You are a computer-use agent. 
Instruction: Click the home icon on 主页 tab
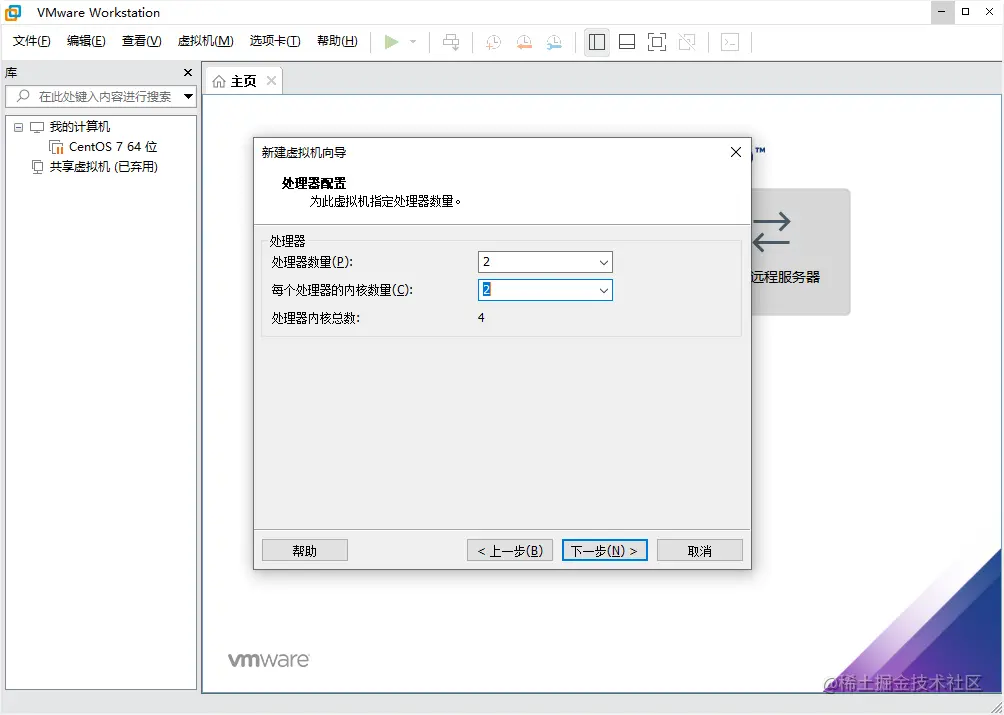coord(219,81)
